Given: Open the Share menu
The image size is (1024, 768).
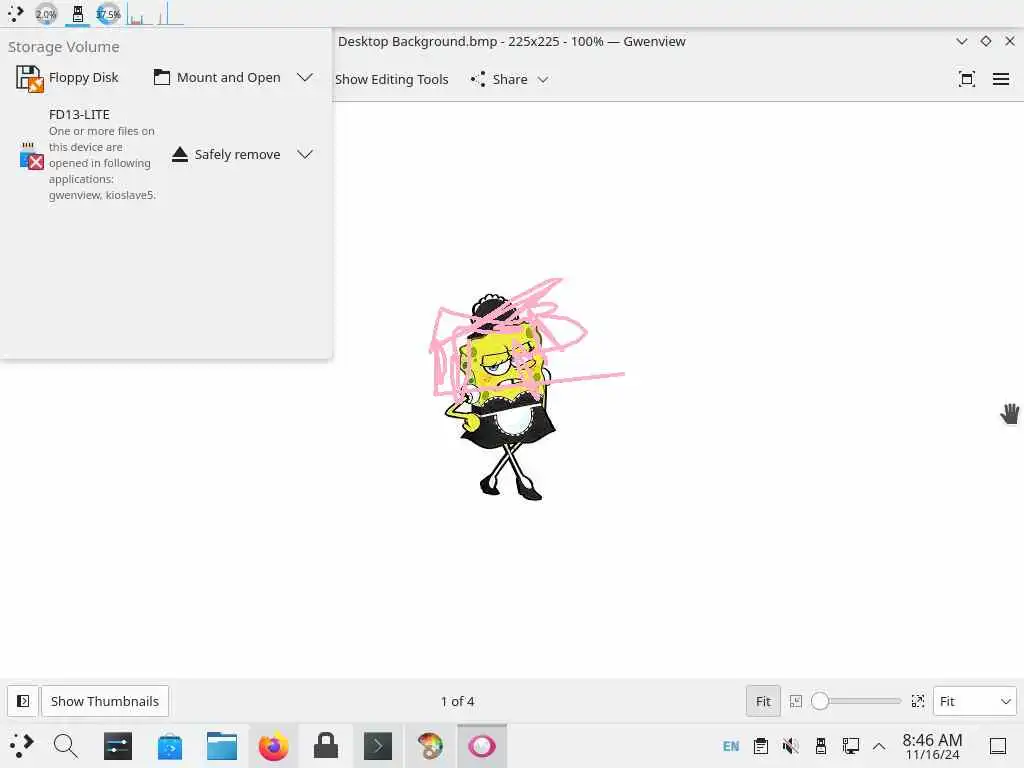Looking at the screenshot, I should (509, 80).
